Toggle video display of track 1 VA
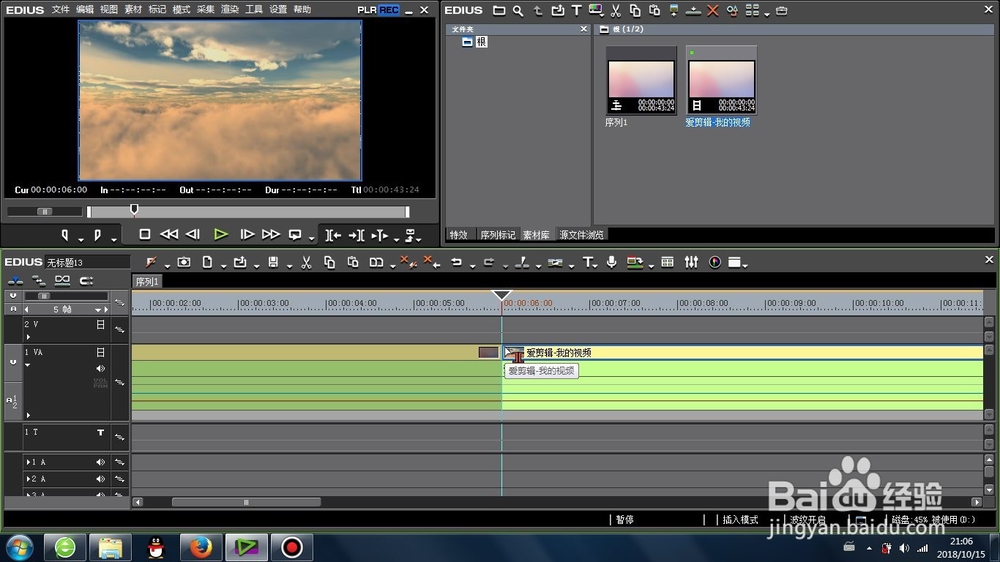This screenshot has height=562, width=1000. point(100,352)
